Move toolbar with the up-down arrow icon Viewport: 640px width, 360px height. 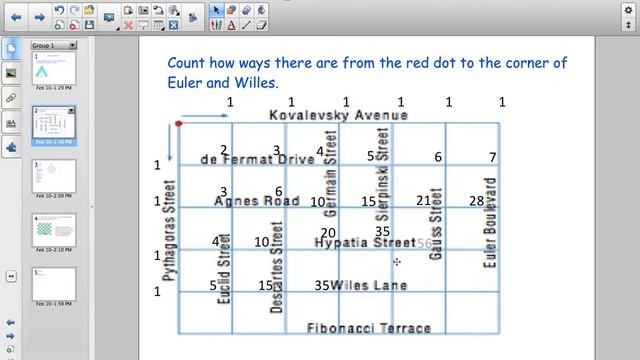coord(628,25)
